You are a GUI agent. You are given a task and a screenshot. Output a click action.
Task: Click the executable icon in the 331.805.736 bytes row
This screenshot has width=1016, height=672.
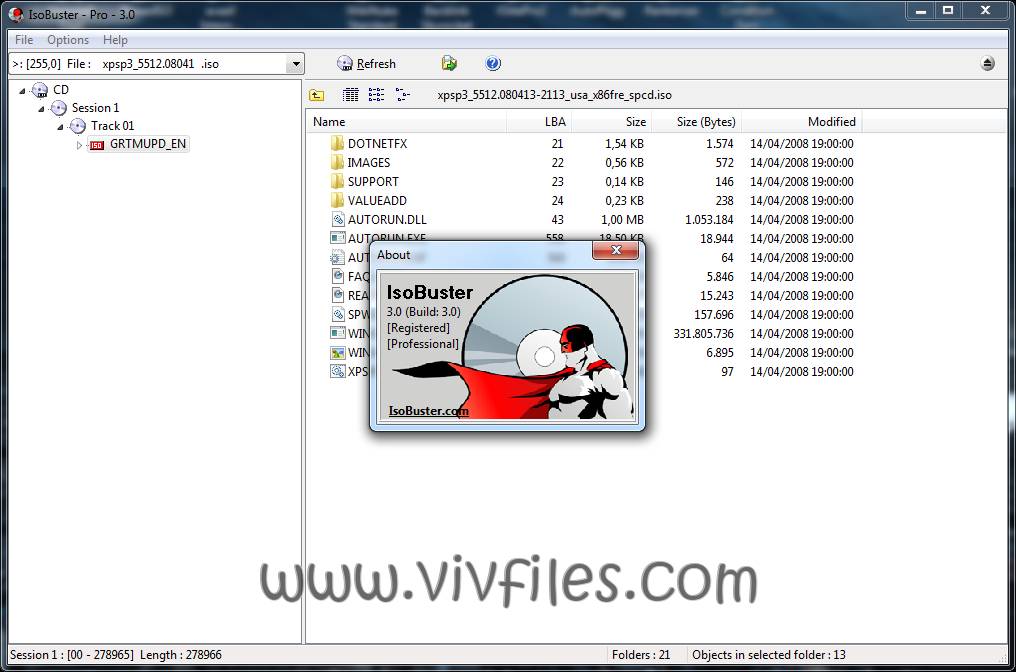pyautogui.click(x=338, y=333)
